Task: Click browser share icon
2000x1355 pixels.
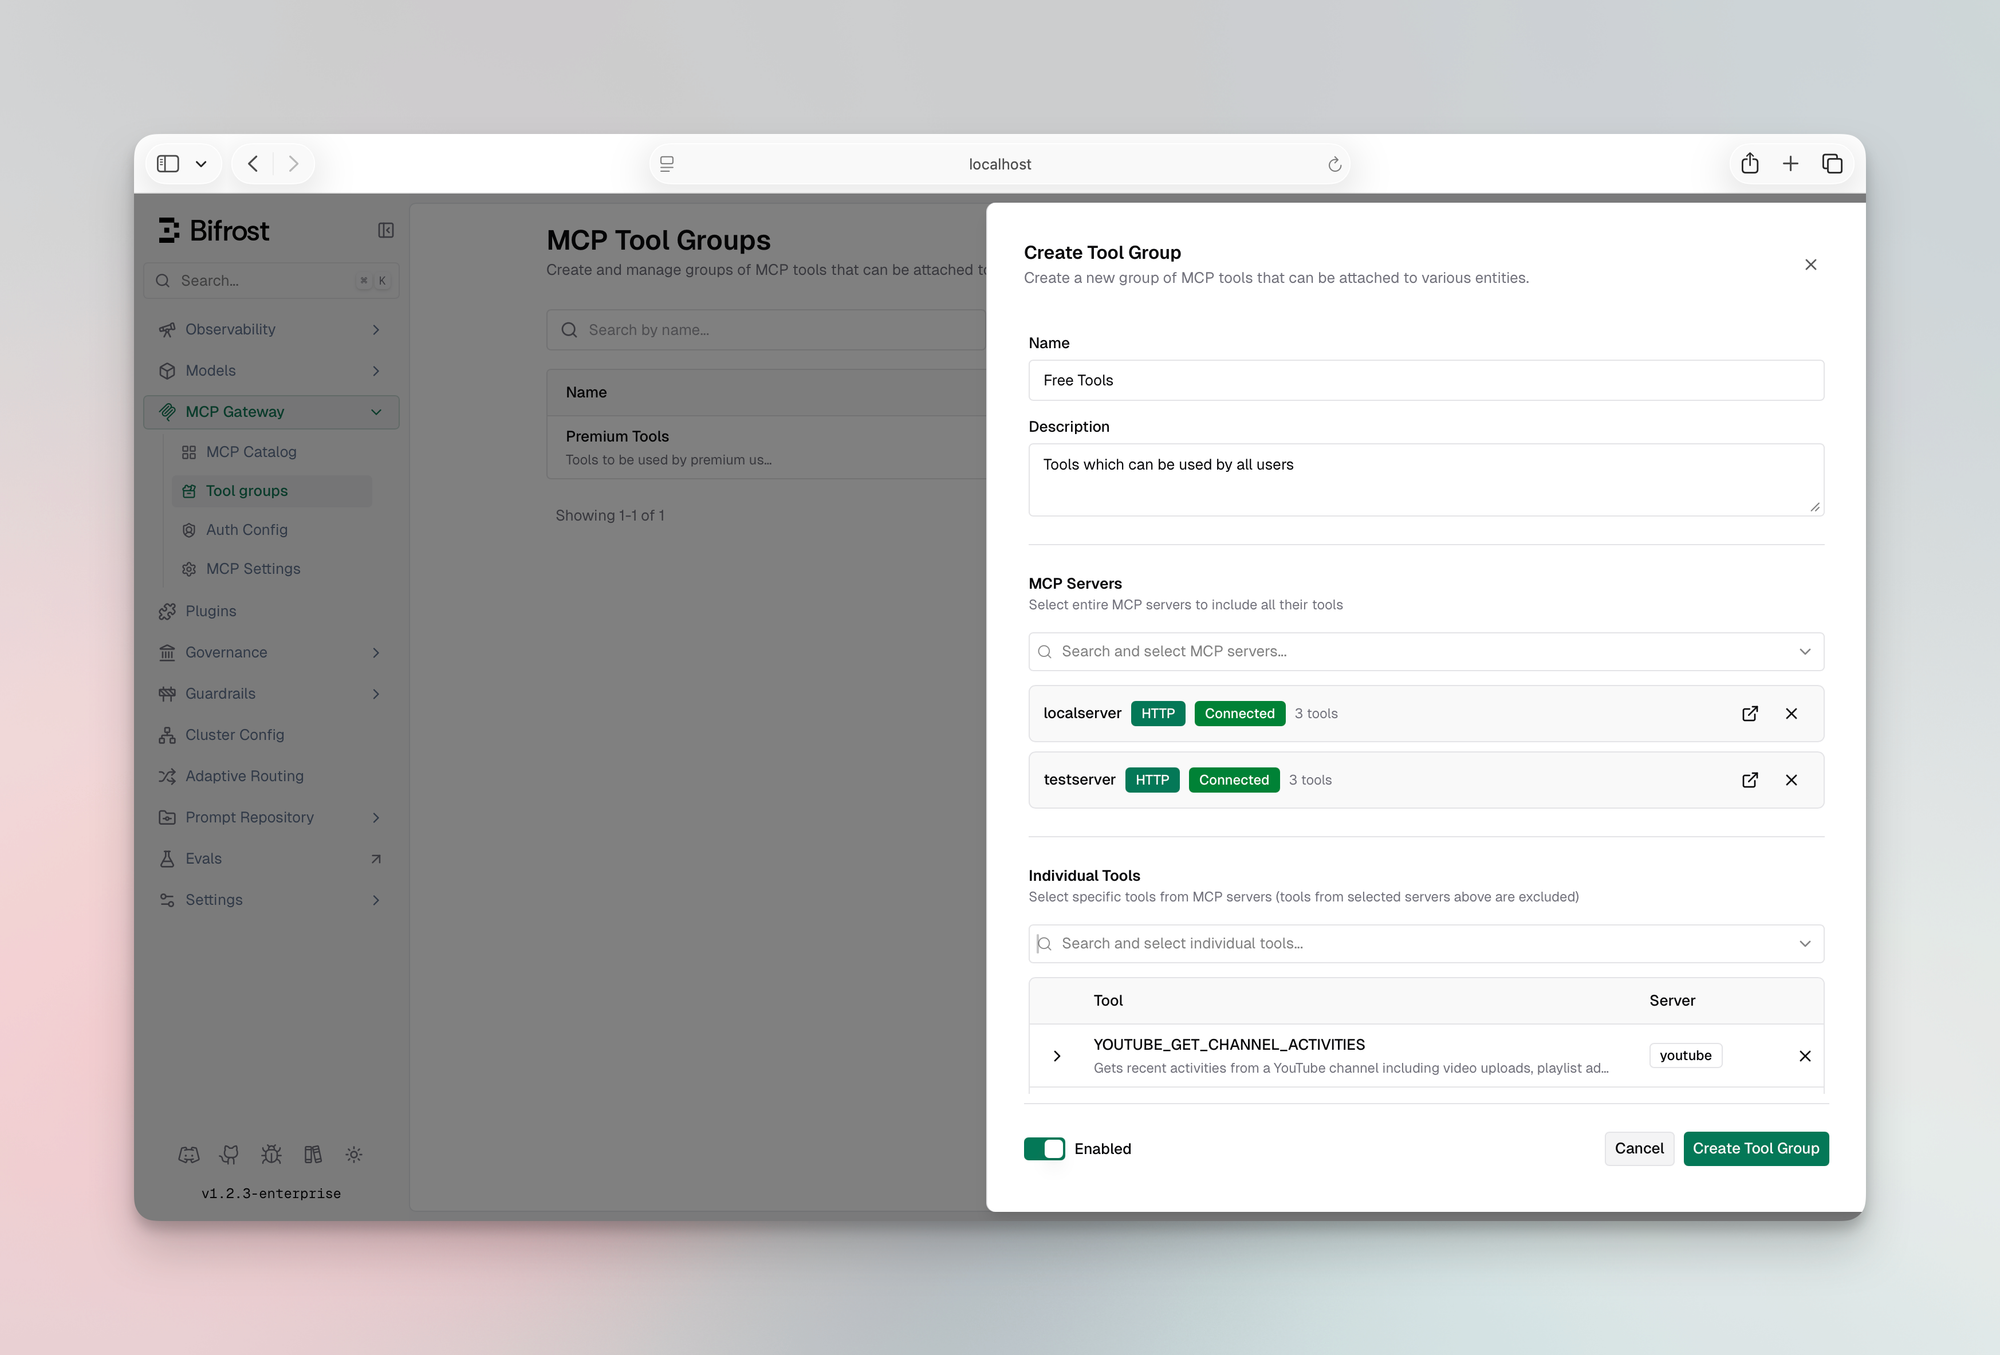Action: (x=1749, y=164)
